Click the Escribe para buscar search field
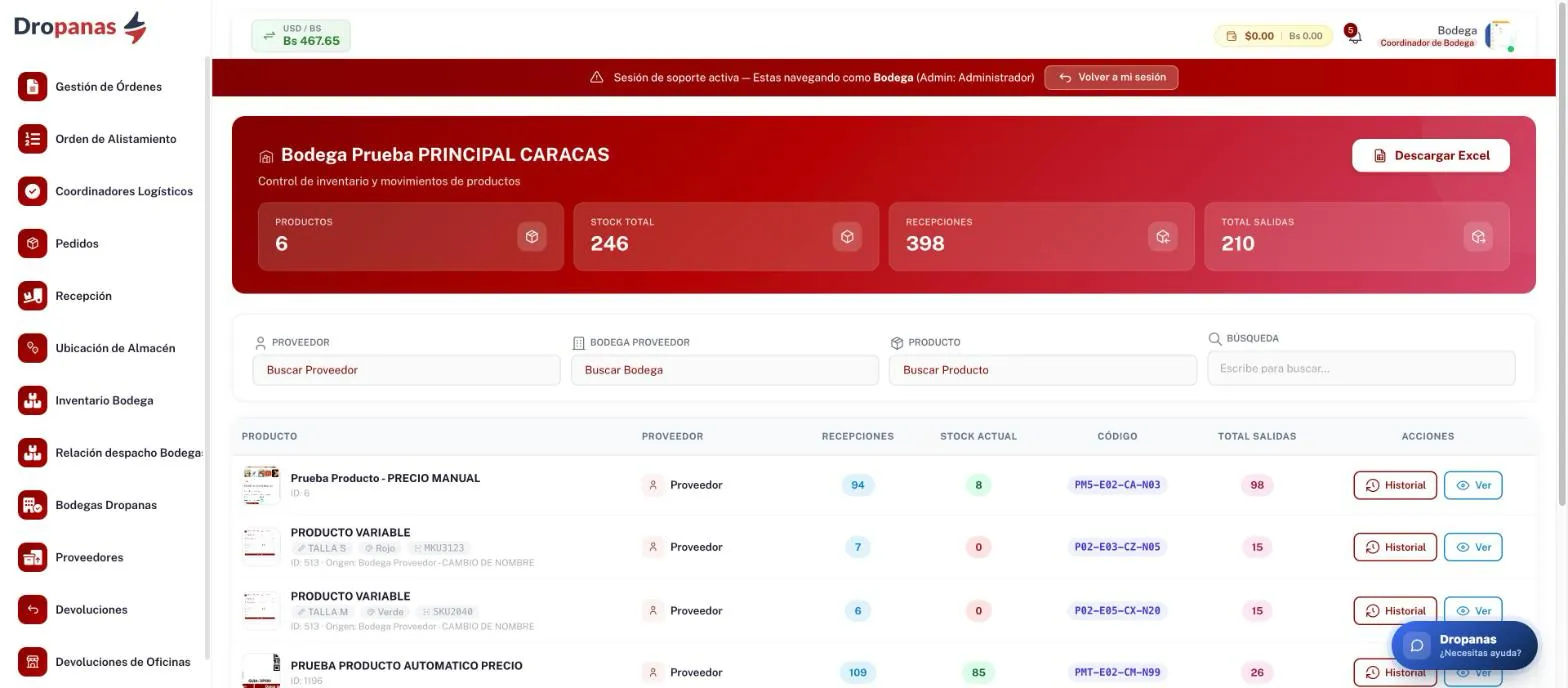This screenshot has height=688, width=1568. pos(1361,368)
